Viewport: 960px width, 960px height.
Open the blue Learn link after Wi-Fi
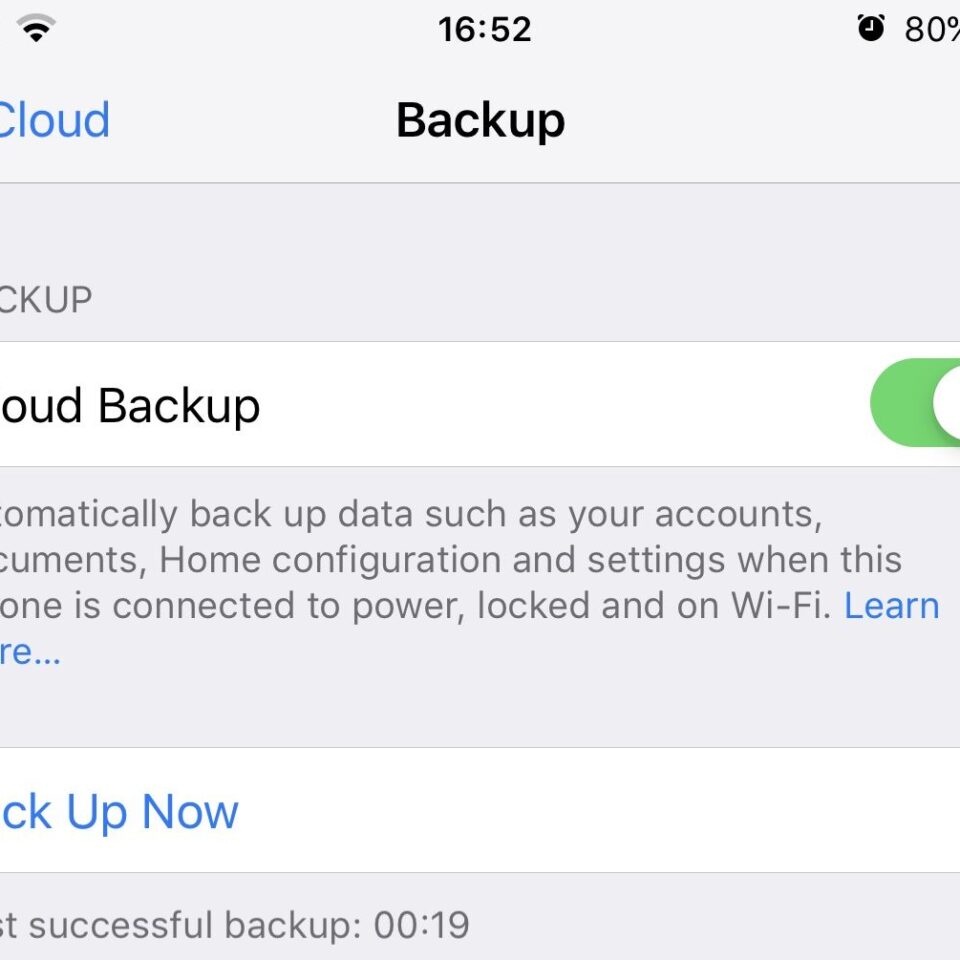[x=891, y=606]
